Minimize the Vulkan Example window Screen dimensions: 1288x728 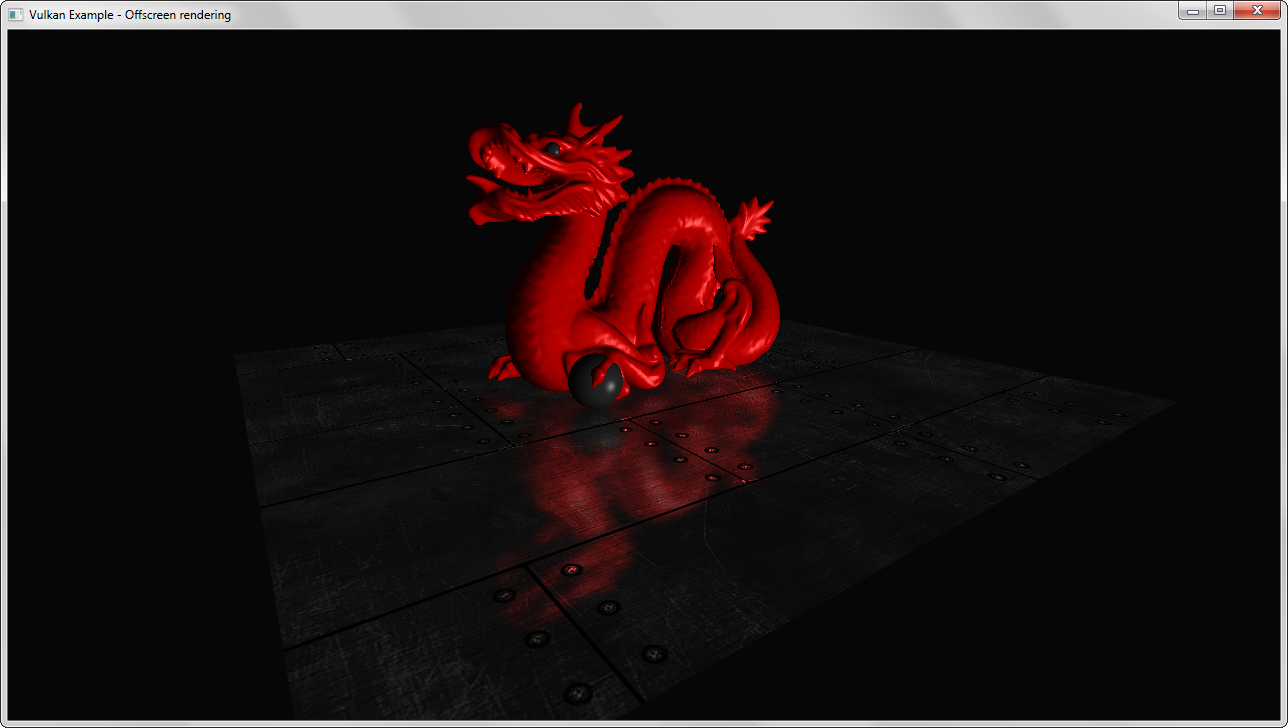(1192, 11)
